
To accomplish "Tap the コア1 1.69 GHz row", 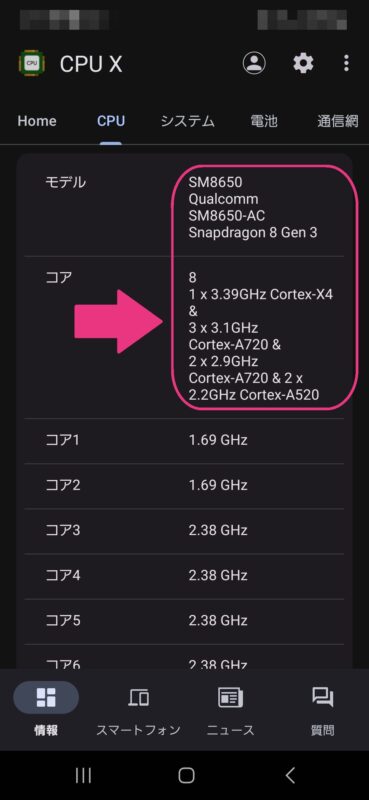I will (184, 441).
